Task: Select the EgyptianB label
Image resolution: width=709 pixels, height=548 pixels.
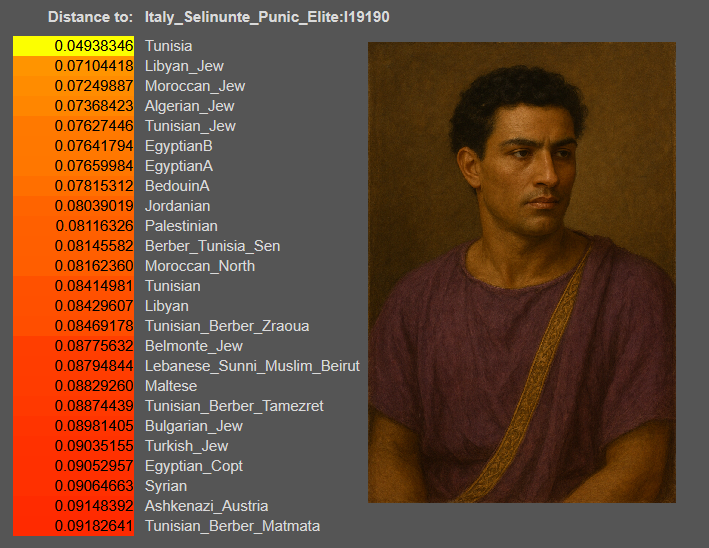Action: point(179,146)
